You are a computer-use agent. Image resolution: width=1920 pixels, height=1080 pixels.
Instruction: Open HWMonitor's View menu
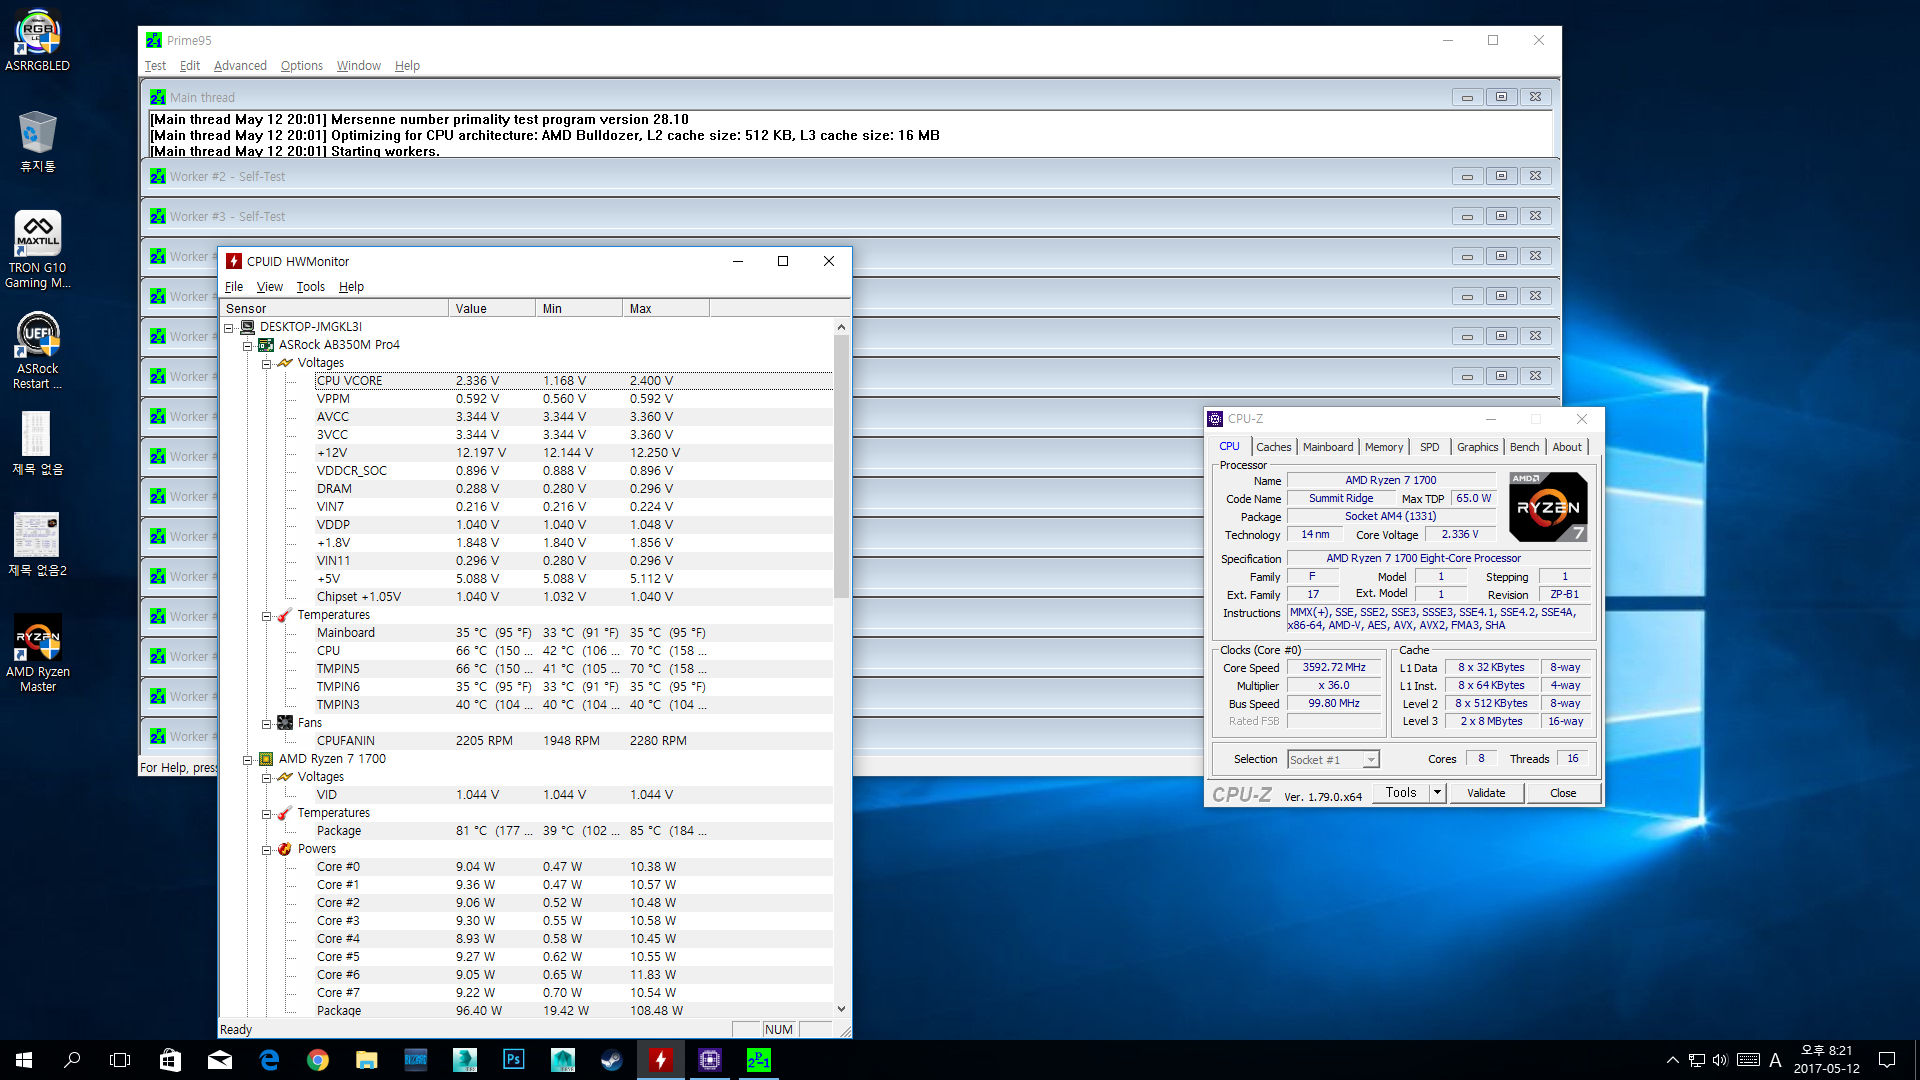269,287
